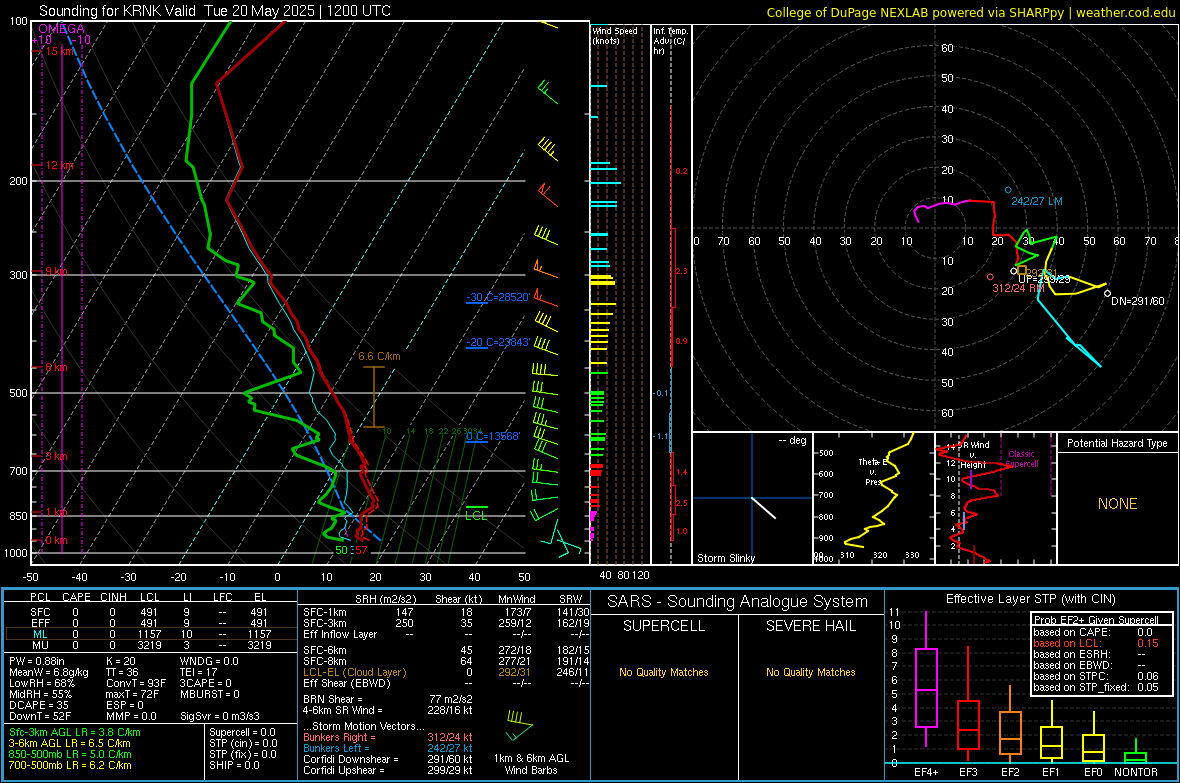Click 'No Quality Matches' under SUPERCELL
The height and width of the screenshot is (783, 1180).
click(x=664, y=672)
